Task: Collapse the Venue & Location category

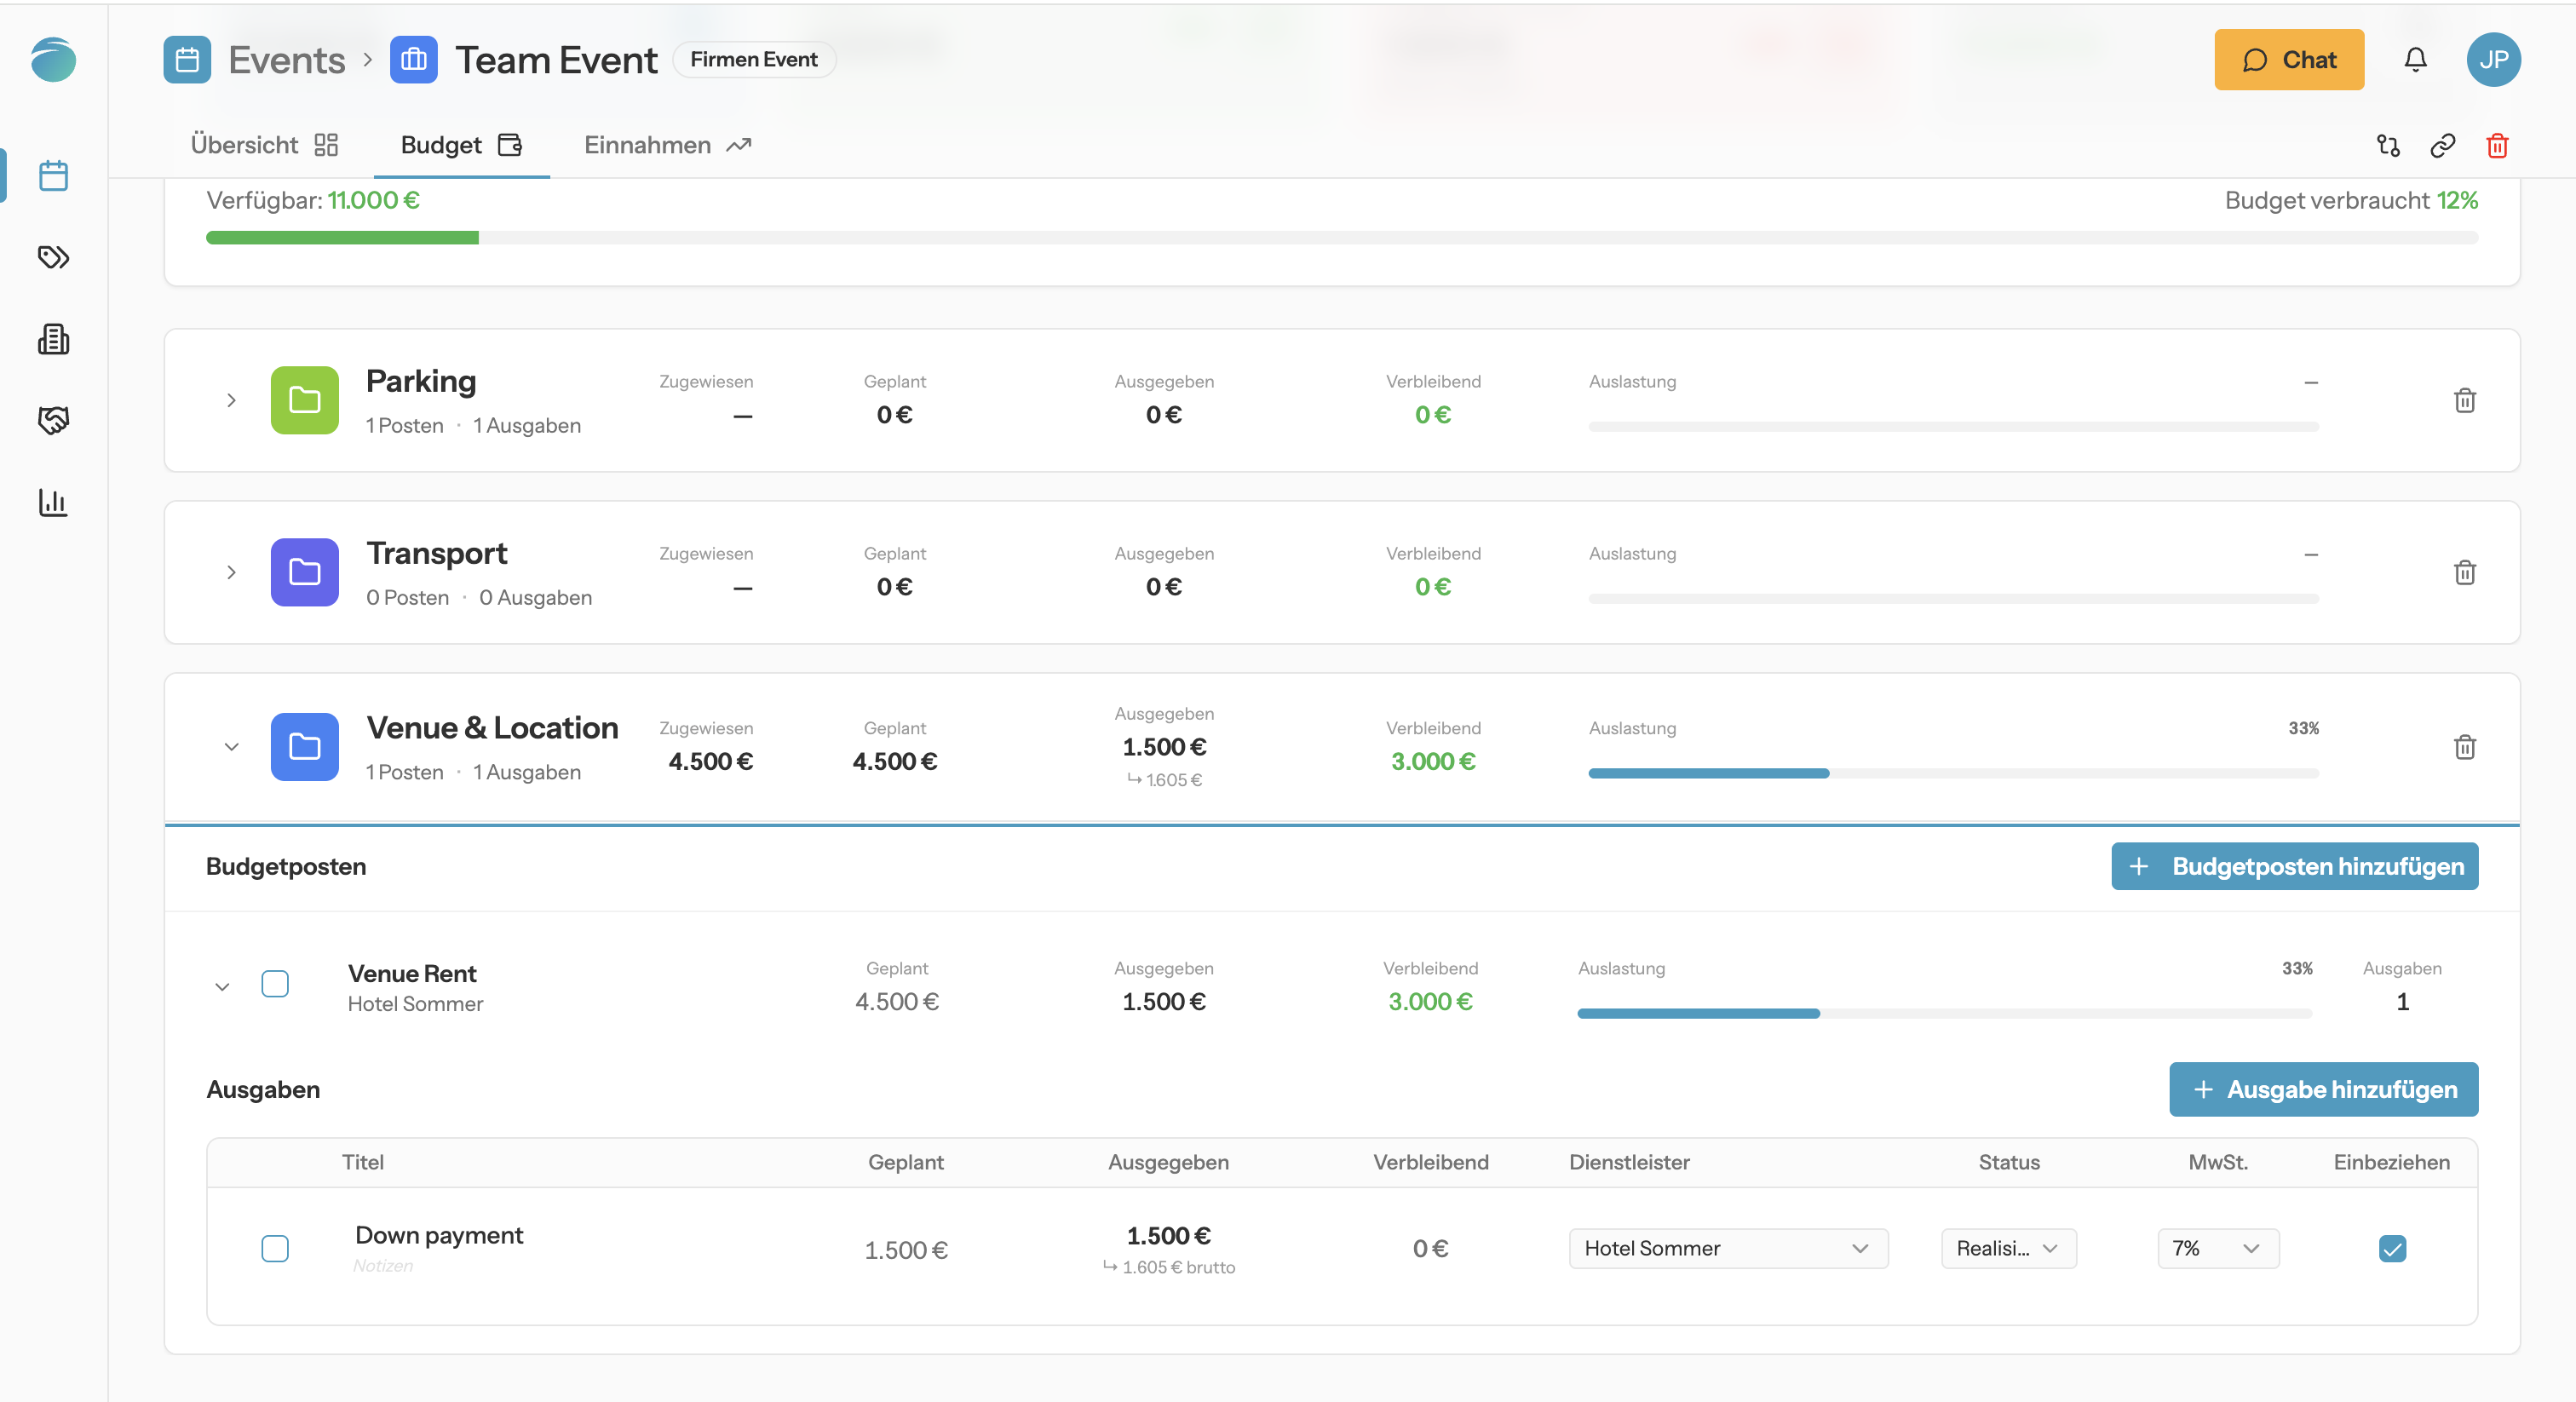Action: [x=231, y=747]
